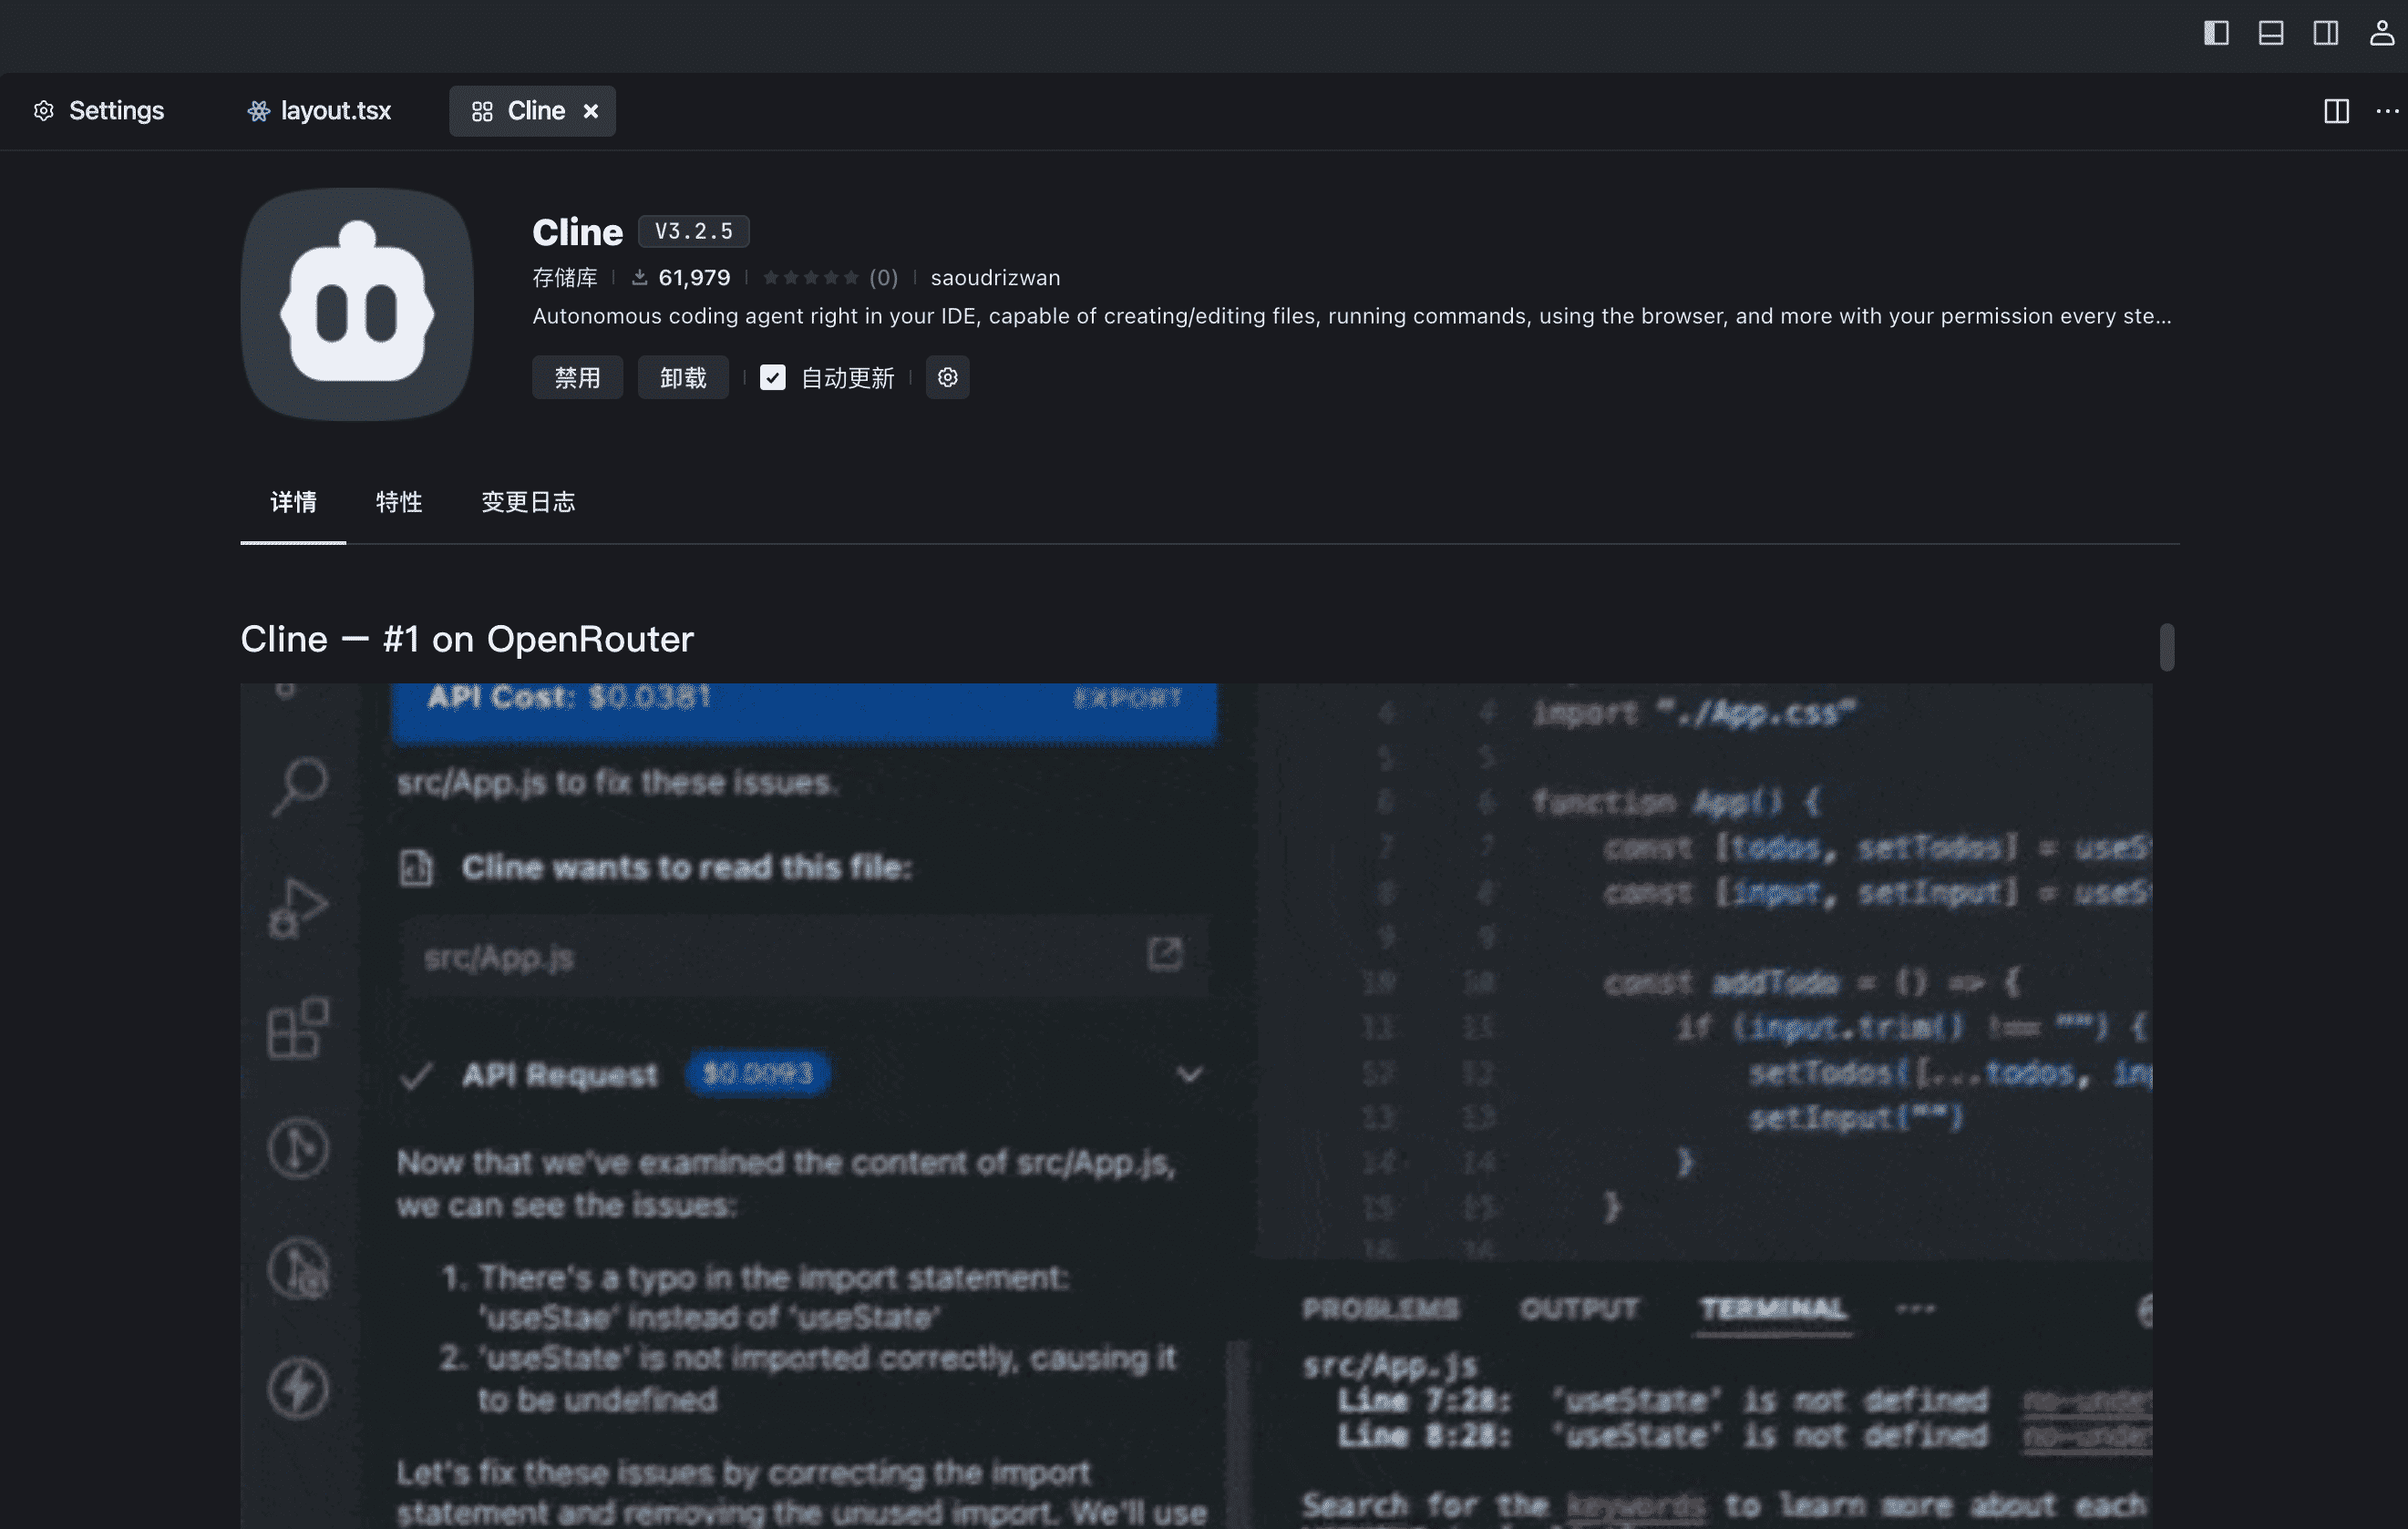Viewport: 2408px width, 1529px height.
Task: Split the editor to the right
Action: 2336,111
